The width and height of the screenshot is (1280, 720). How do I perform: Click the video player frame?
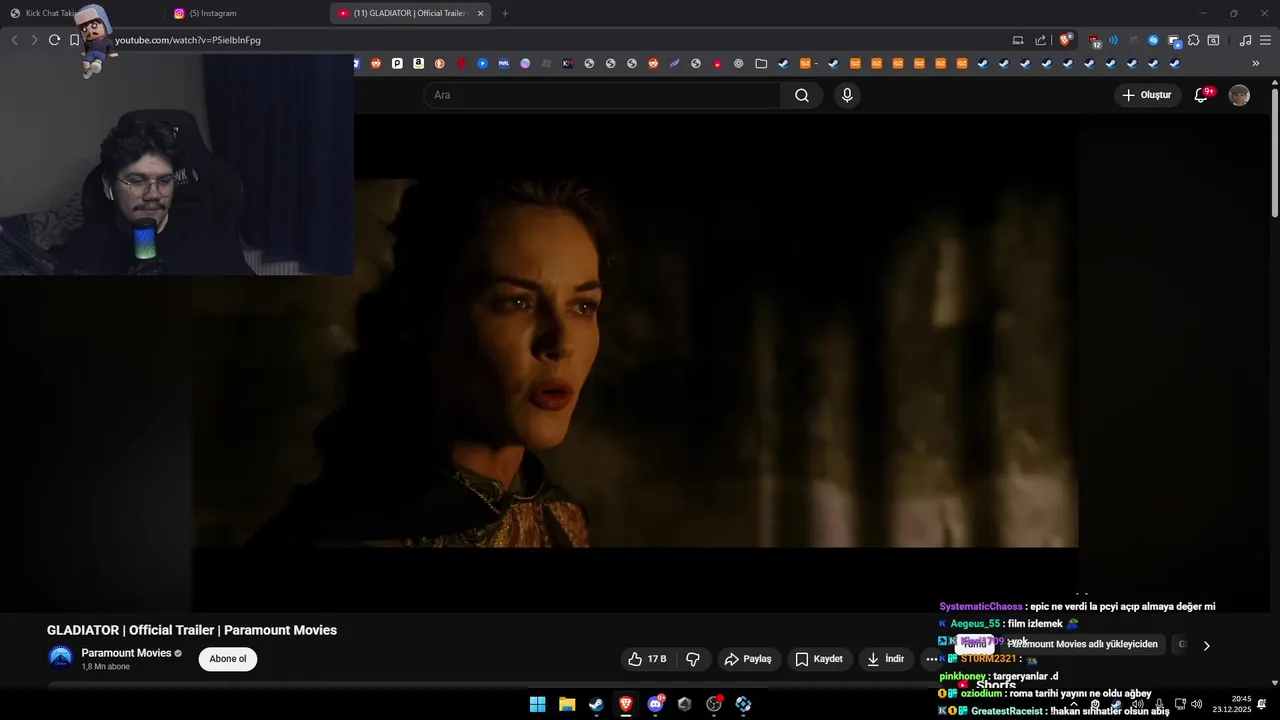click(635, 363)
